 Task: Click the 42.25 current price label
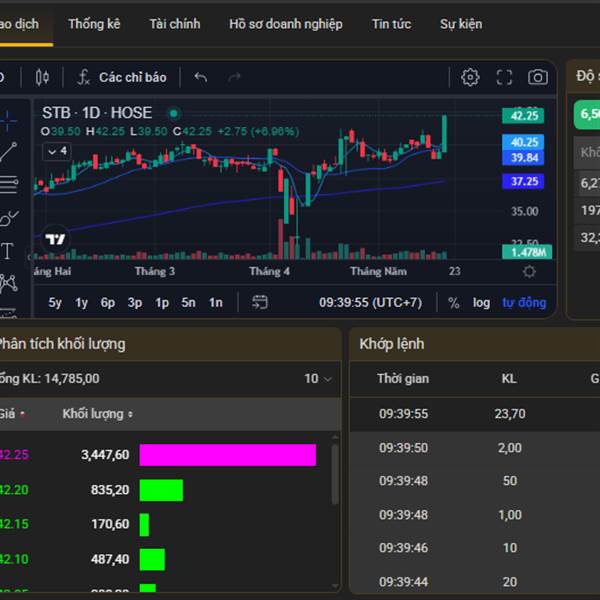(523, 116)
